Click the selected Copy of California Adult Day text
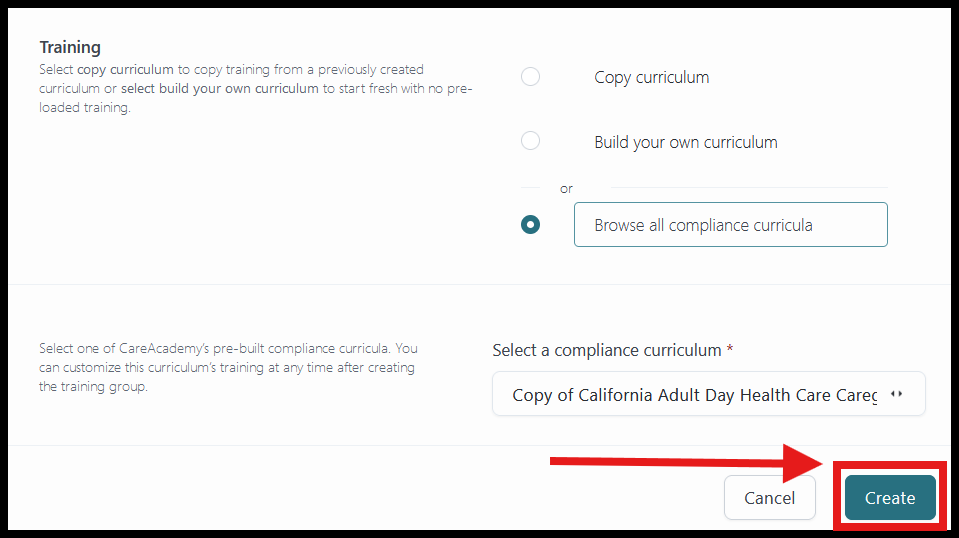 click(x=695, y=395)
